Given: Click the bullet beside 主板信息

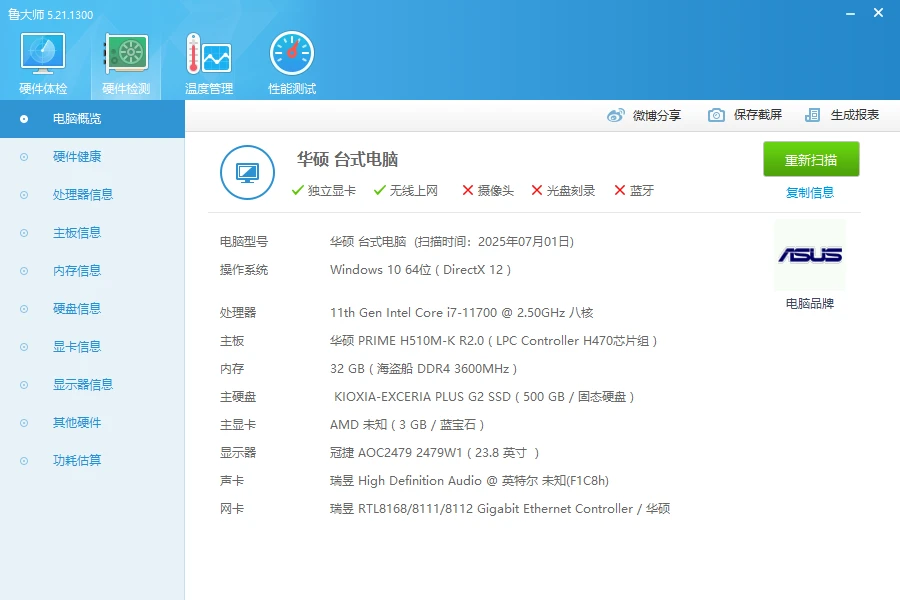Looking at the screenshot, I should tap(24, 233).
